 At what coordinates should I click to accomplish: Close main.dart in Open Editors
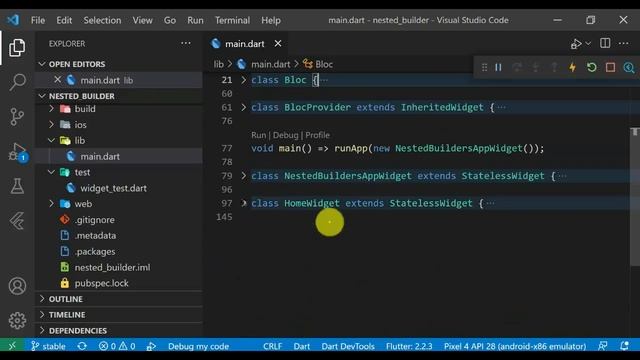(58, 80)
